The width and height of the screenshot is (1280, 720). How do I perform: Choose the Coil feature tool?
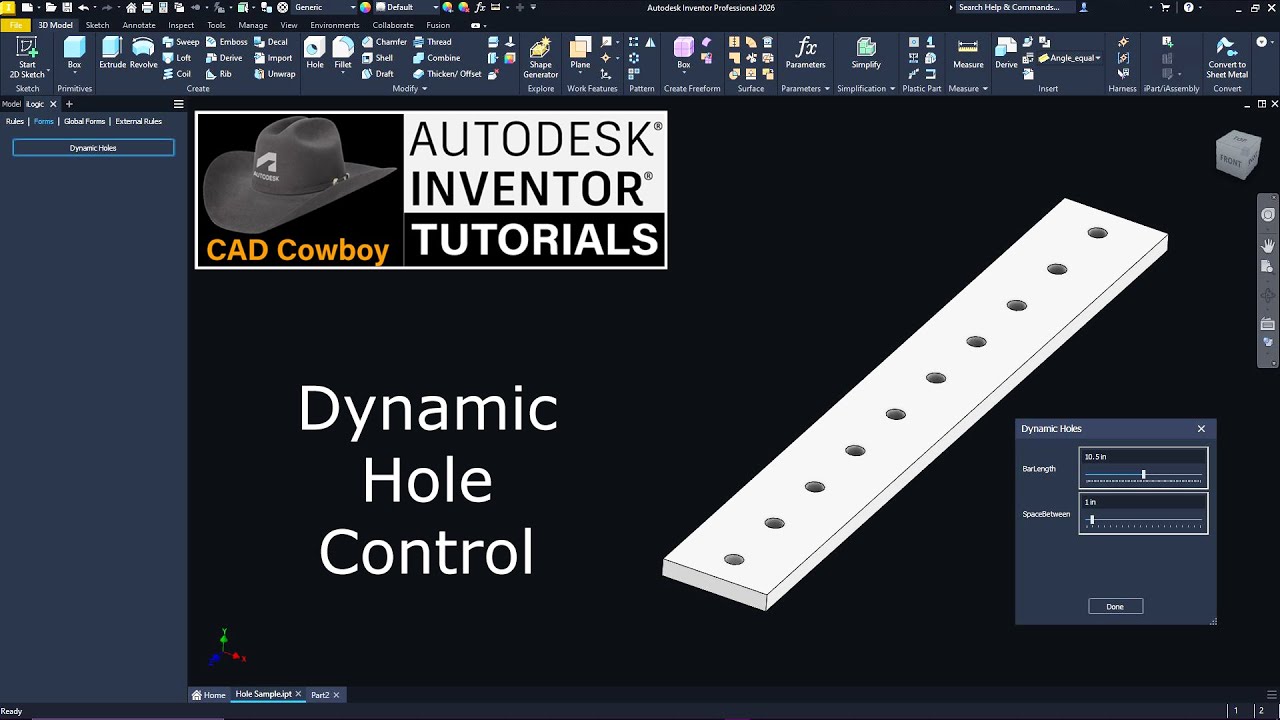pos(177,74)
